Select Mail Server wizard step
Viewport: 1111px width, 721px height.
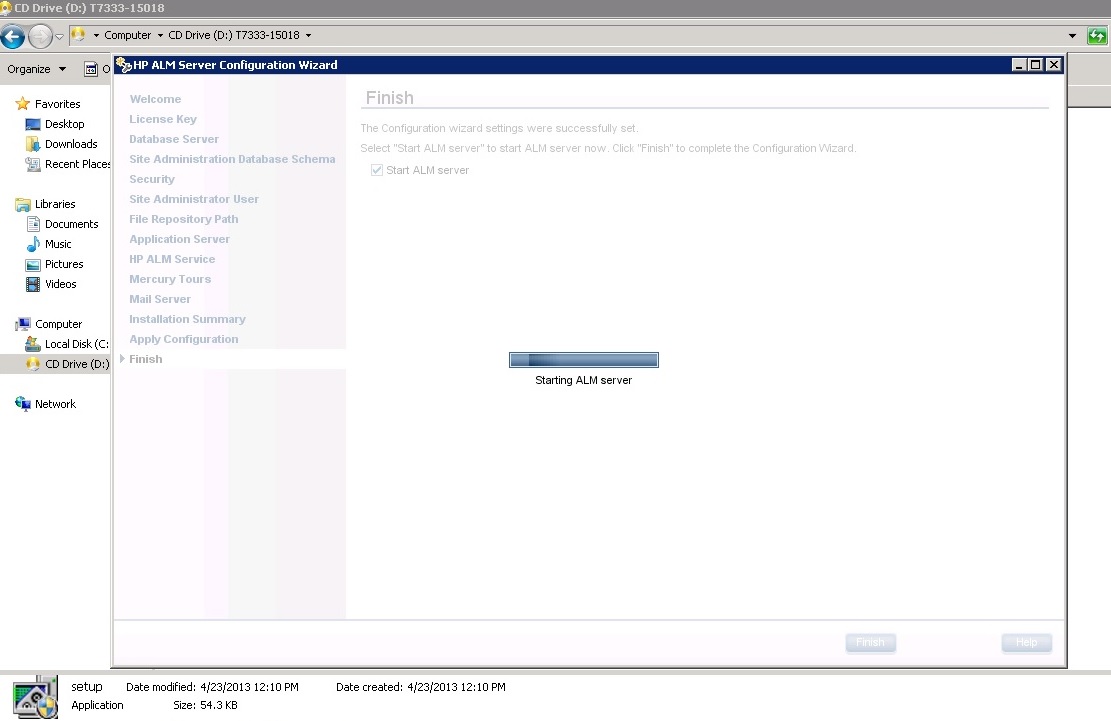click(159, 299)
